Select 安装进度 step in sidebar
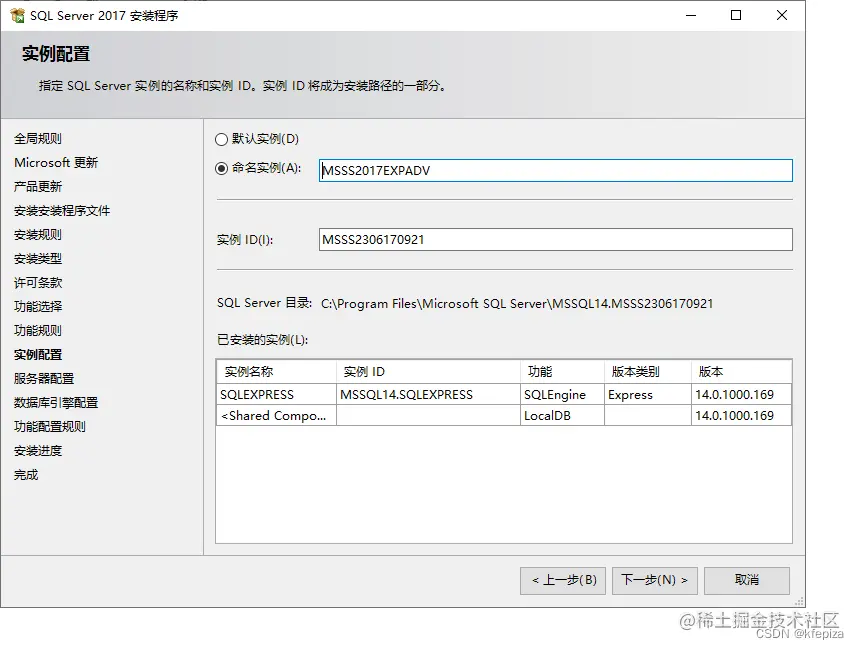 [x=38, y=451]
